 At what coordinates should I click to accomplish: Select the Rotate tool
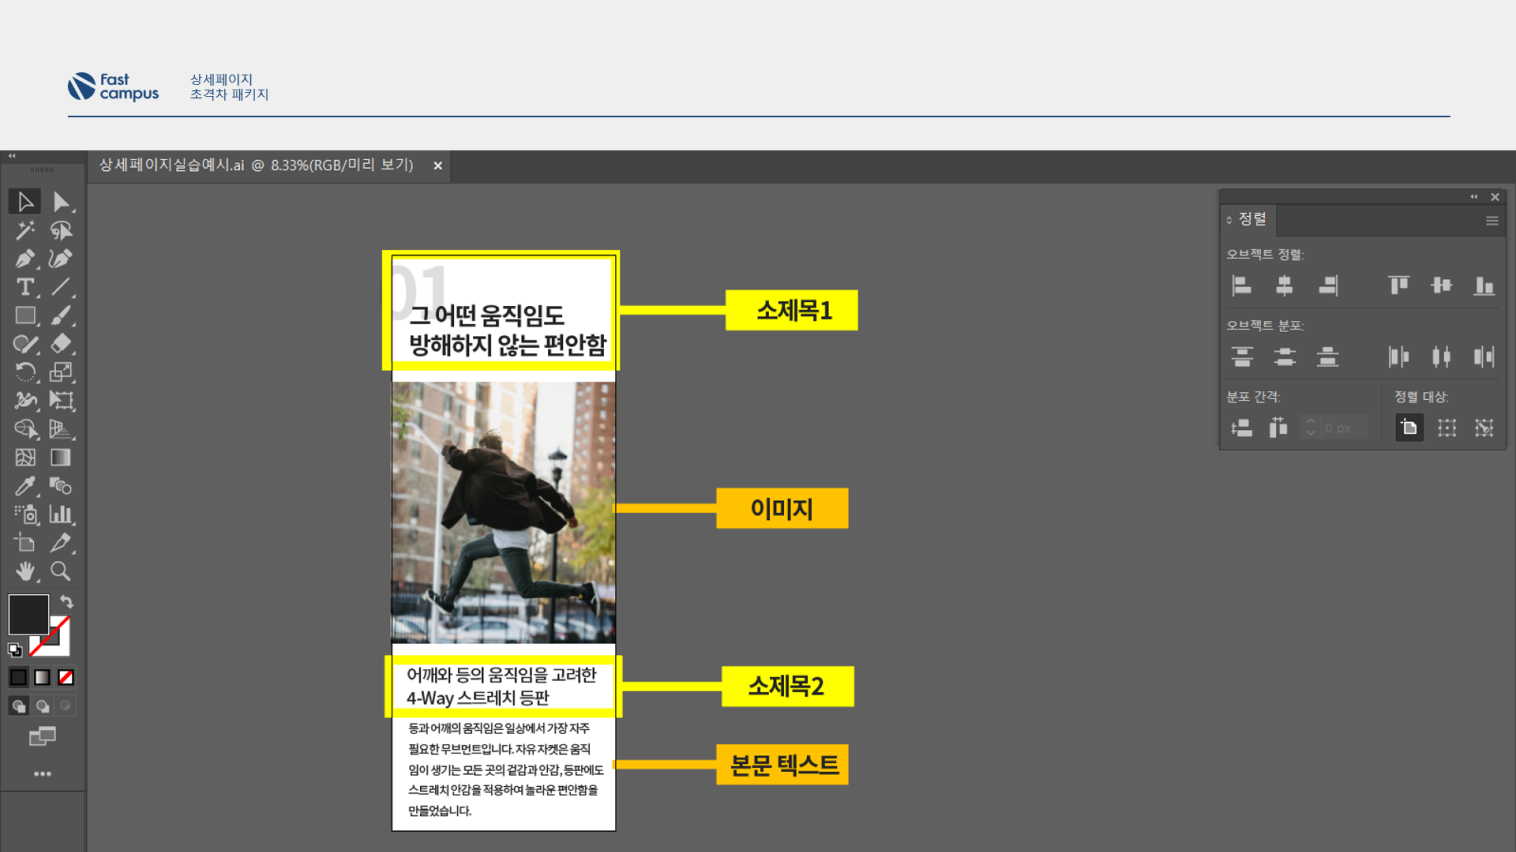[x=25, y=372]
